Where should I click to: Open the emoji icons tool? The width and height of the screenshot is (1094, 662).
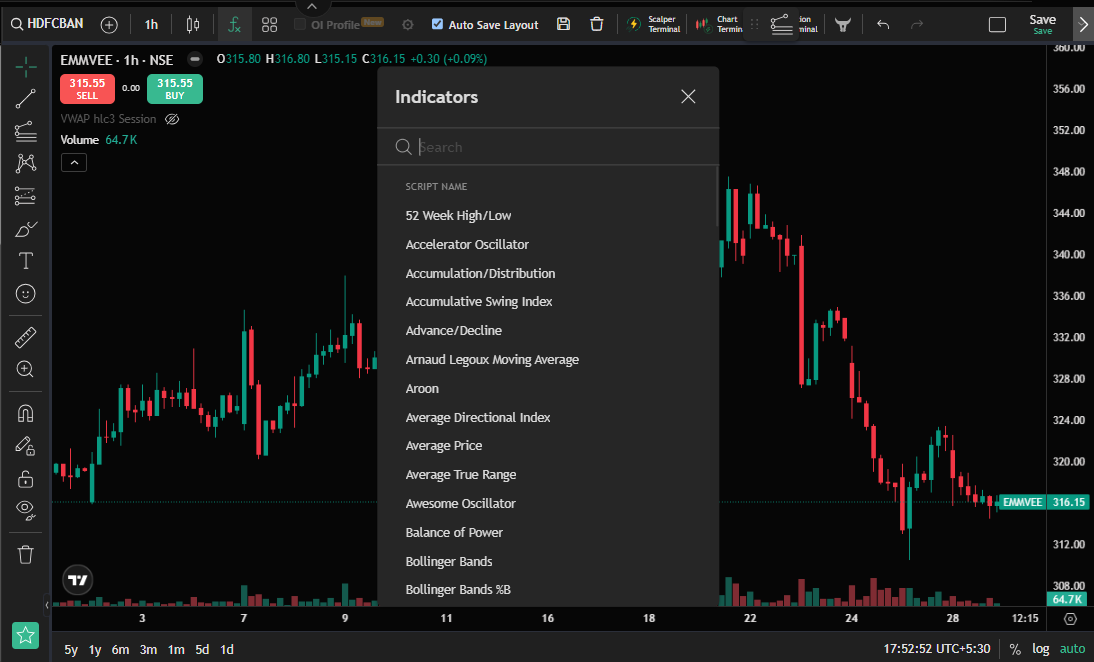26,294
